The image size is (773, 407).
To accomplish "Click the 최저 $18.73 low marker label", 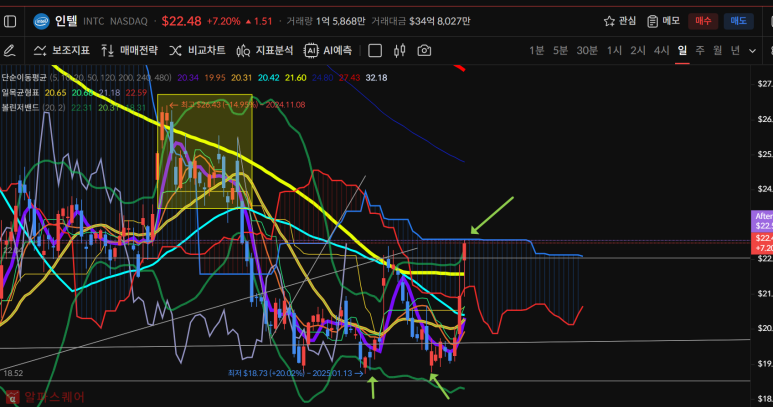I will (x=296, y=373).
